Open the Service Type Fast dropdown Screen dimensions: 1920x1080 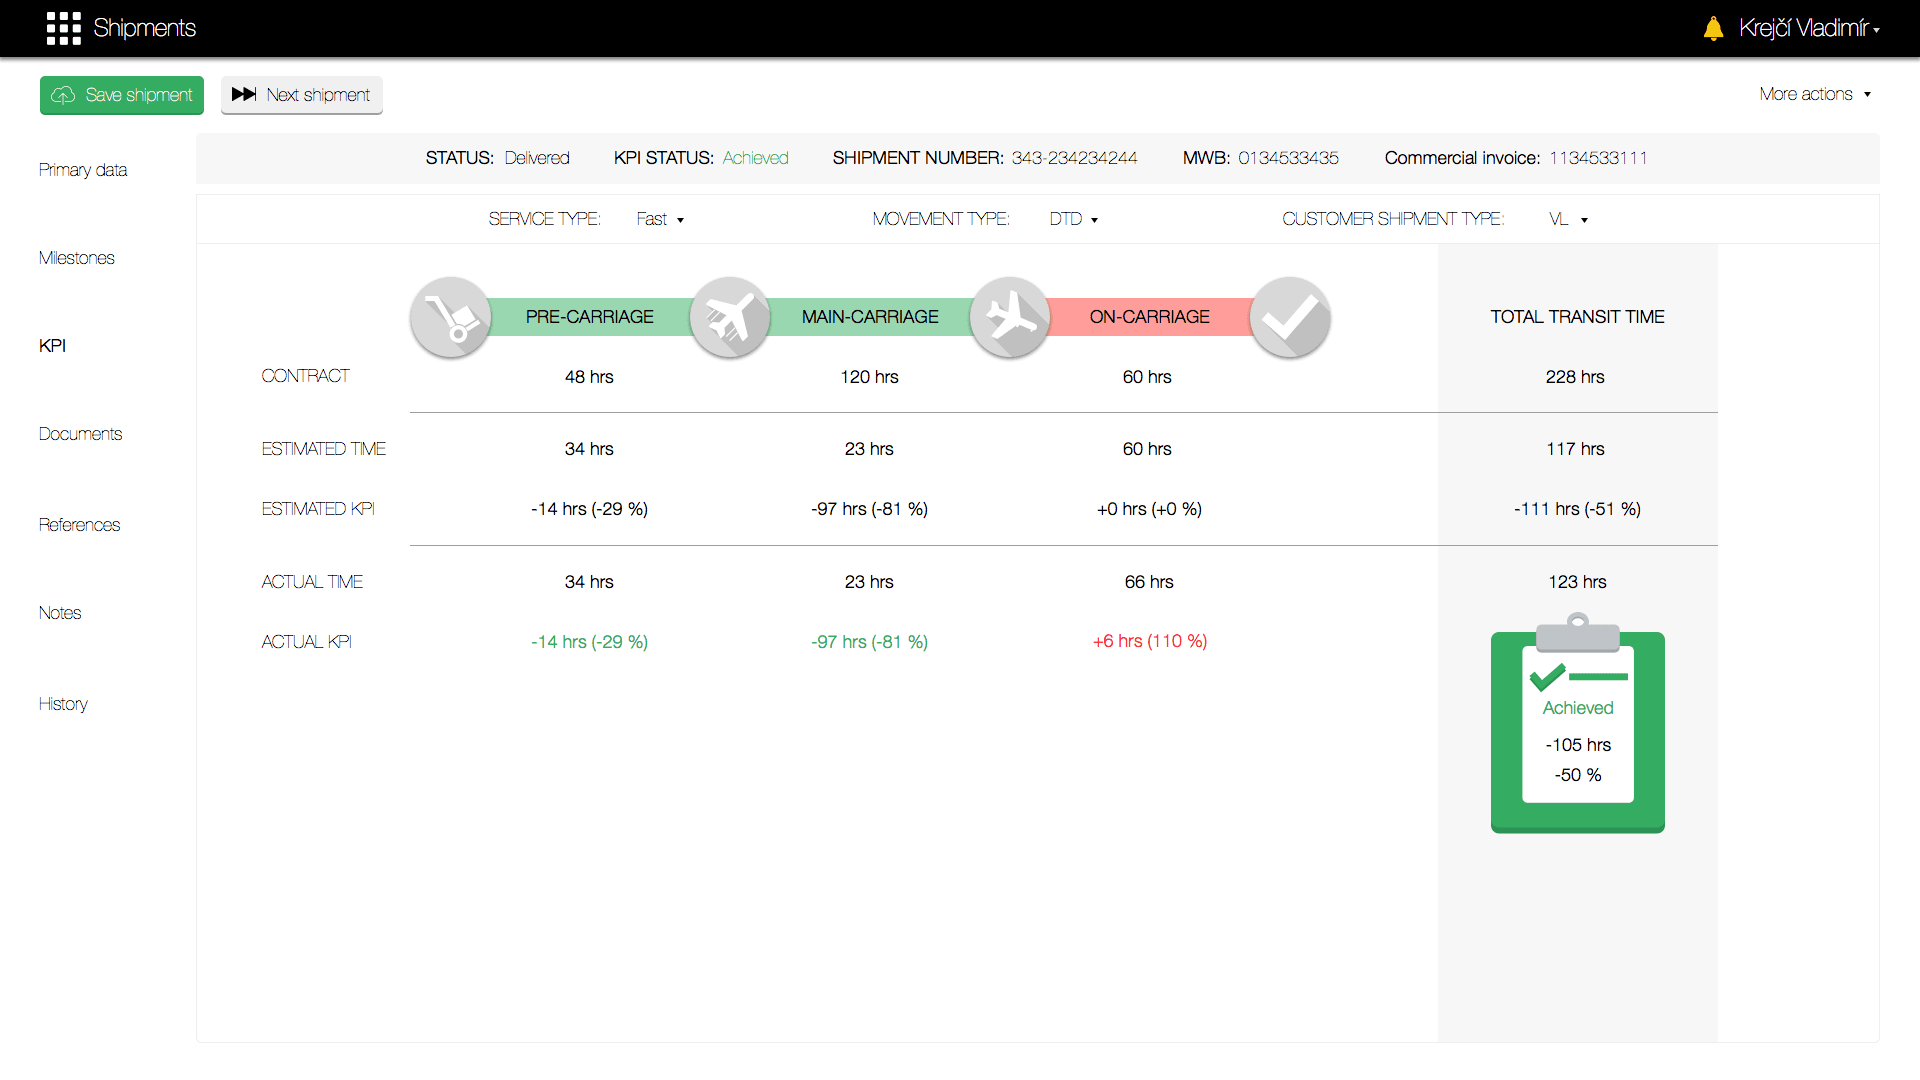(660, 219)
